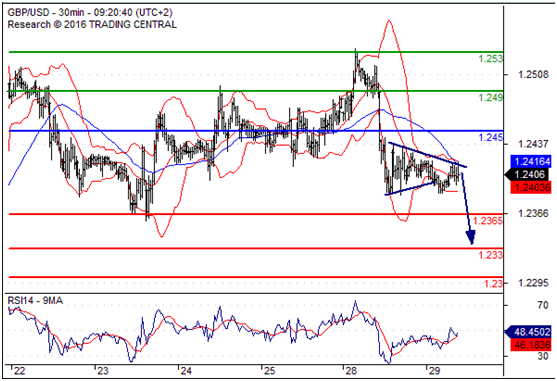Click the RSI average tag 46.1836
Screen dimensions: 557x381
click(531, 344)
